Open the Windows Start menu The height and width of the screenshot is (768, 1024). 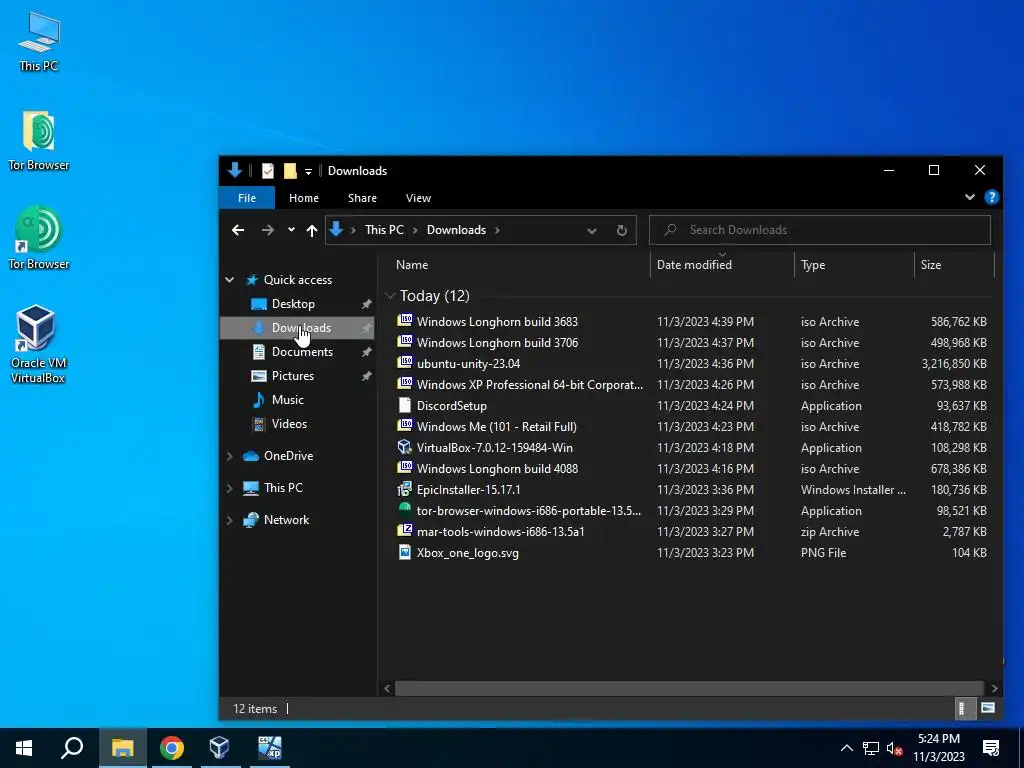pyautogui.click(x=24, y=748)
